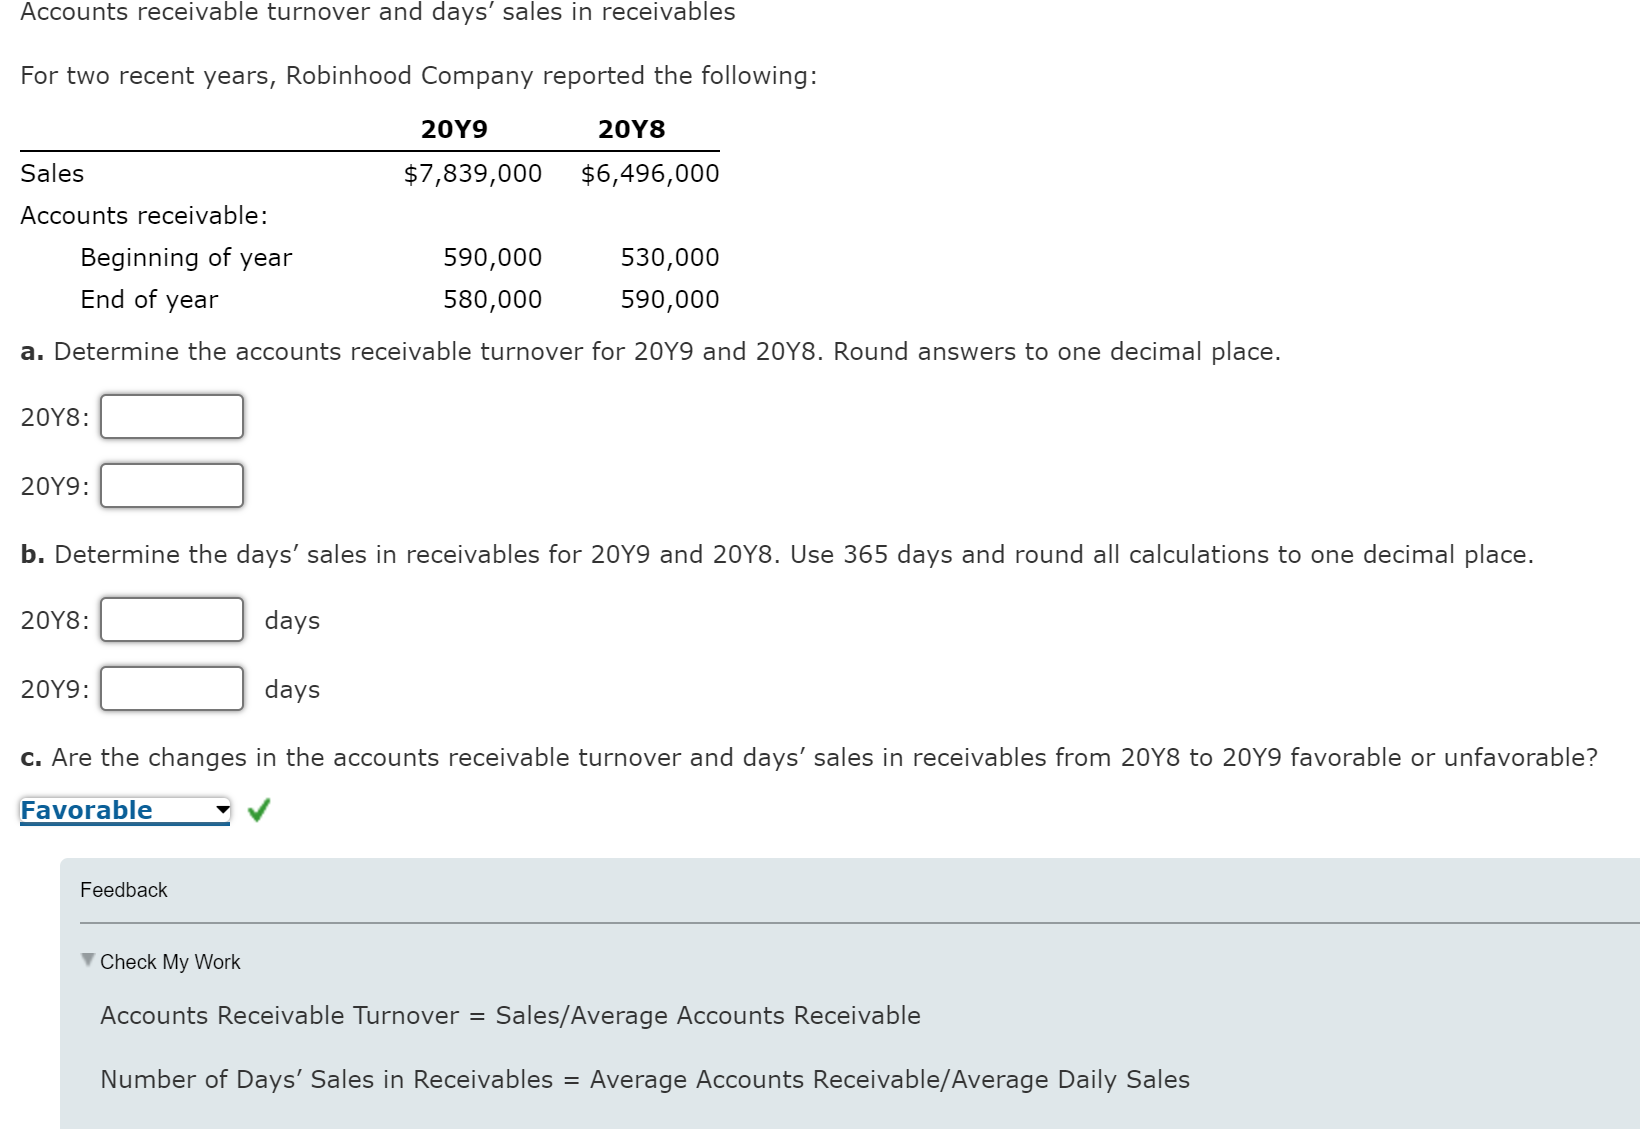Screen dimensions: 1640x1129
Task: Select the Check My Work label
Action: 170,961
